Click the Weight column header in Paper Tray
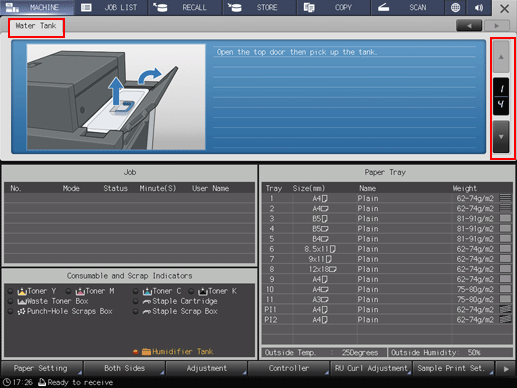Viewport: 517px width, 388px height. 464,188
